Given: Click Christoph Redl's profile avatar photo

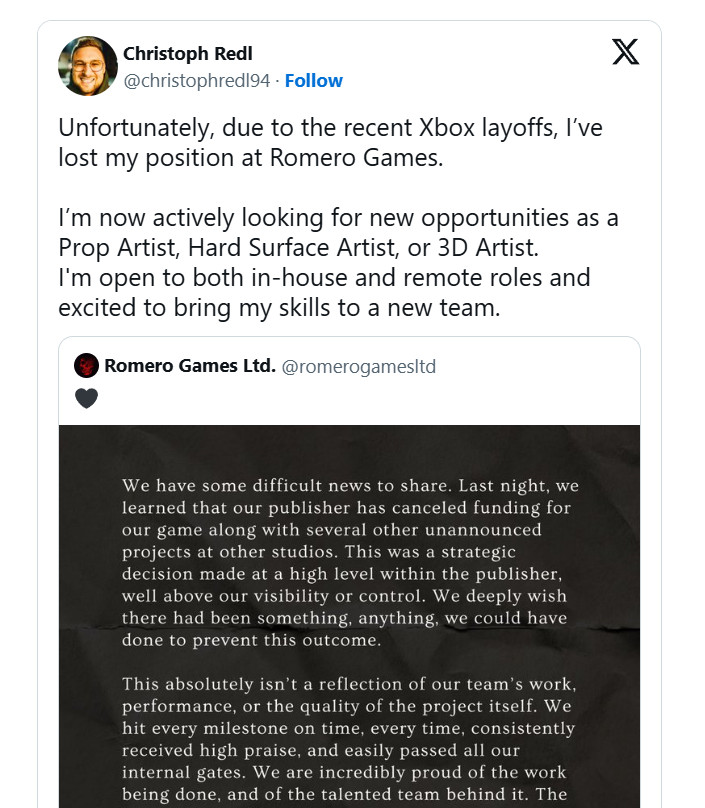Looking at the screenshot, I should click(x=88, y=66).
